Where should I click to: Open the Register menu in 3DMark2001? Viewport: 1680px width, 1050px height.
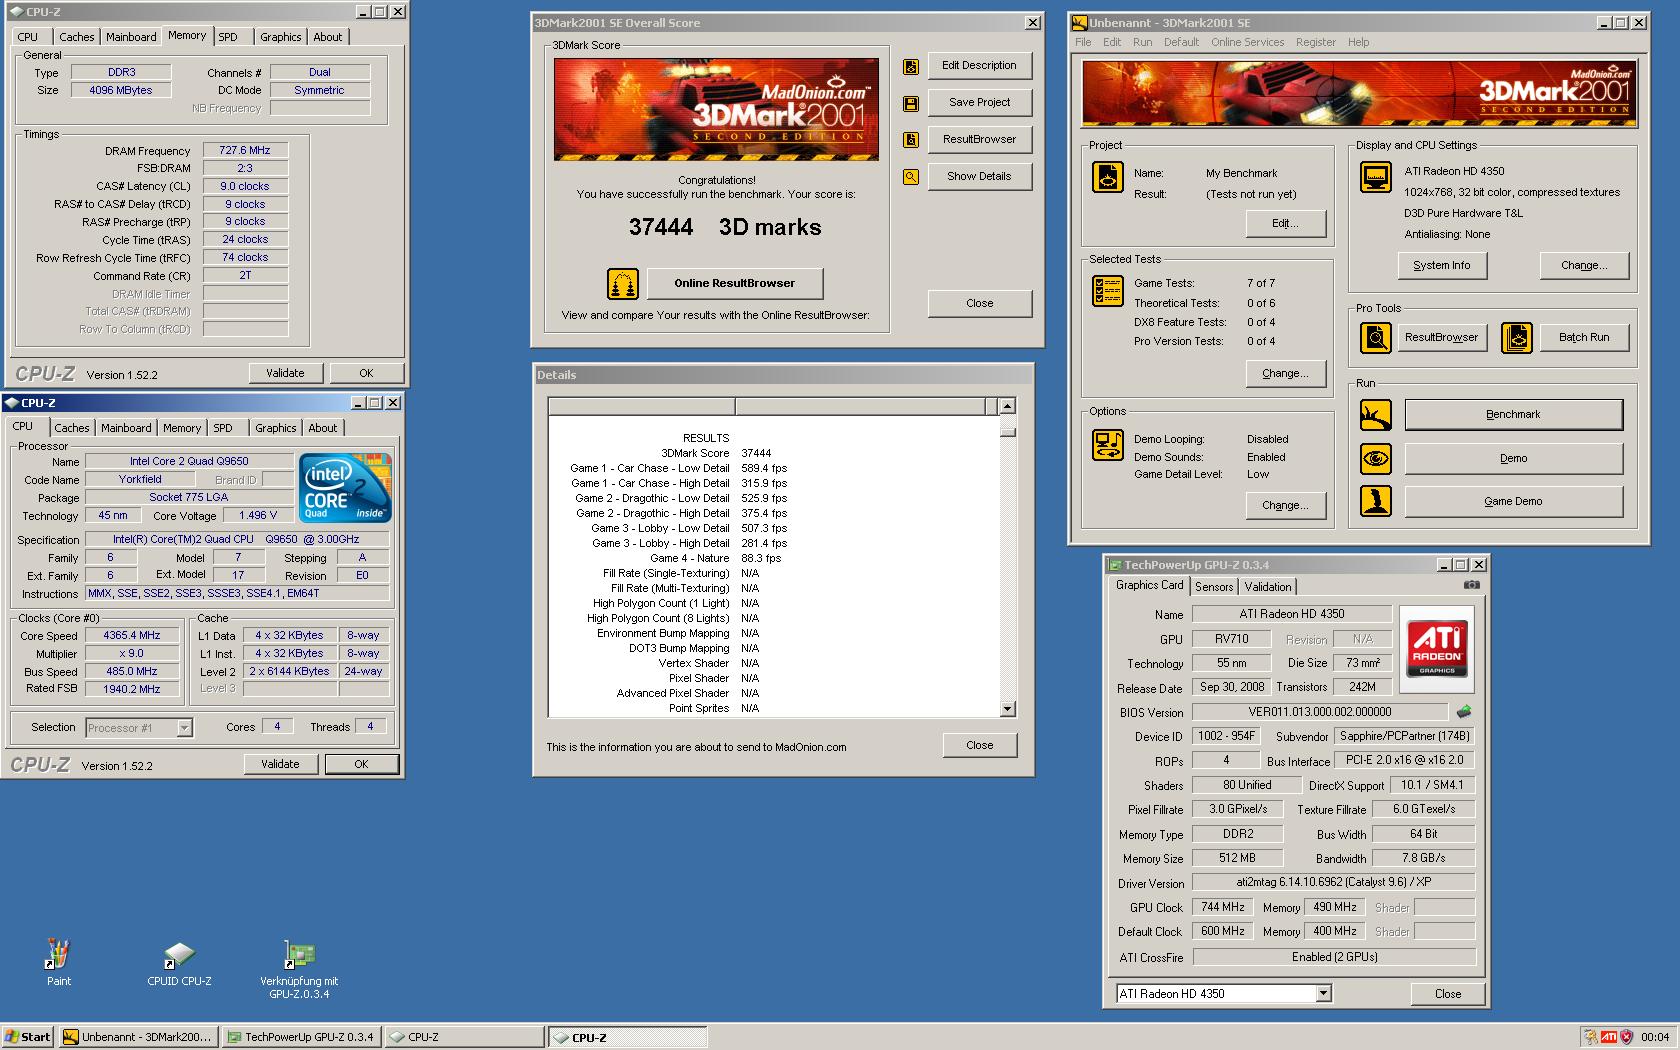pos(1315,42)
